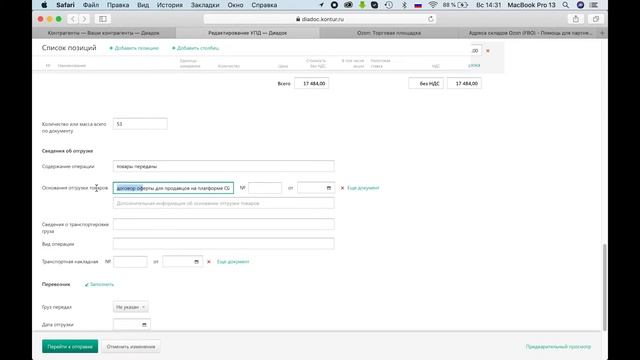Click the Bluetooth menu bar icon

coord(404,5)
